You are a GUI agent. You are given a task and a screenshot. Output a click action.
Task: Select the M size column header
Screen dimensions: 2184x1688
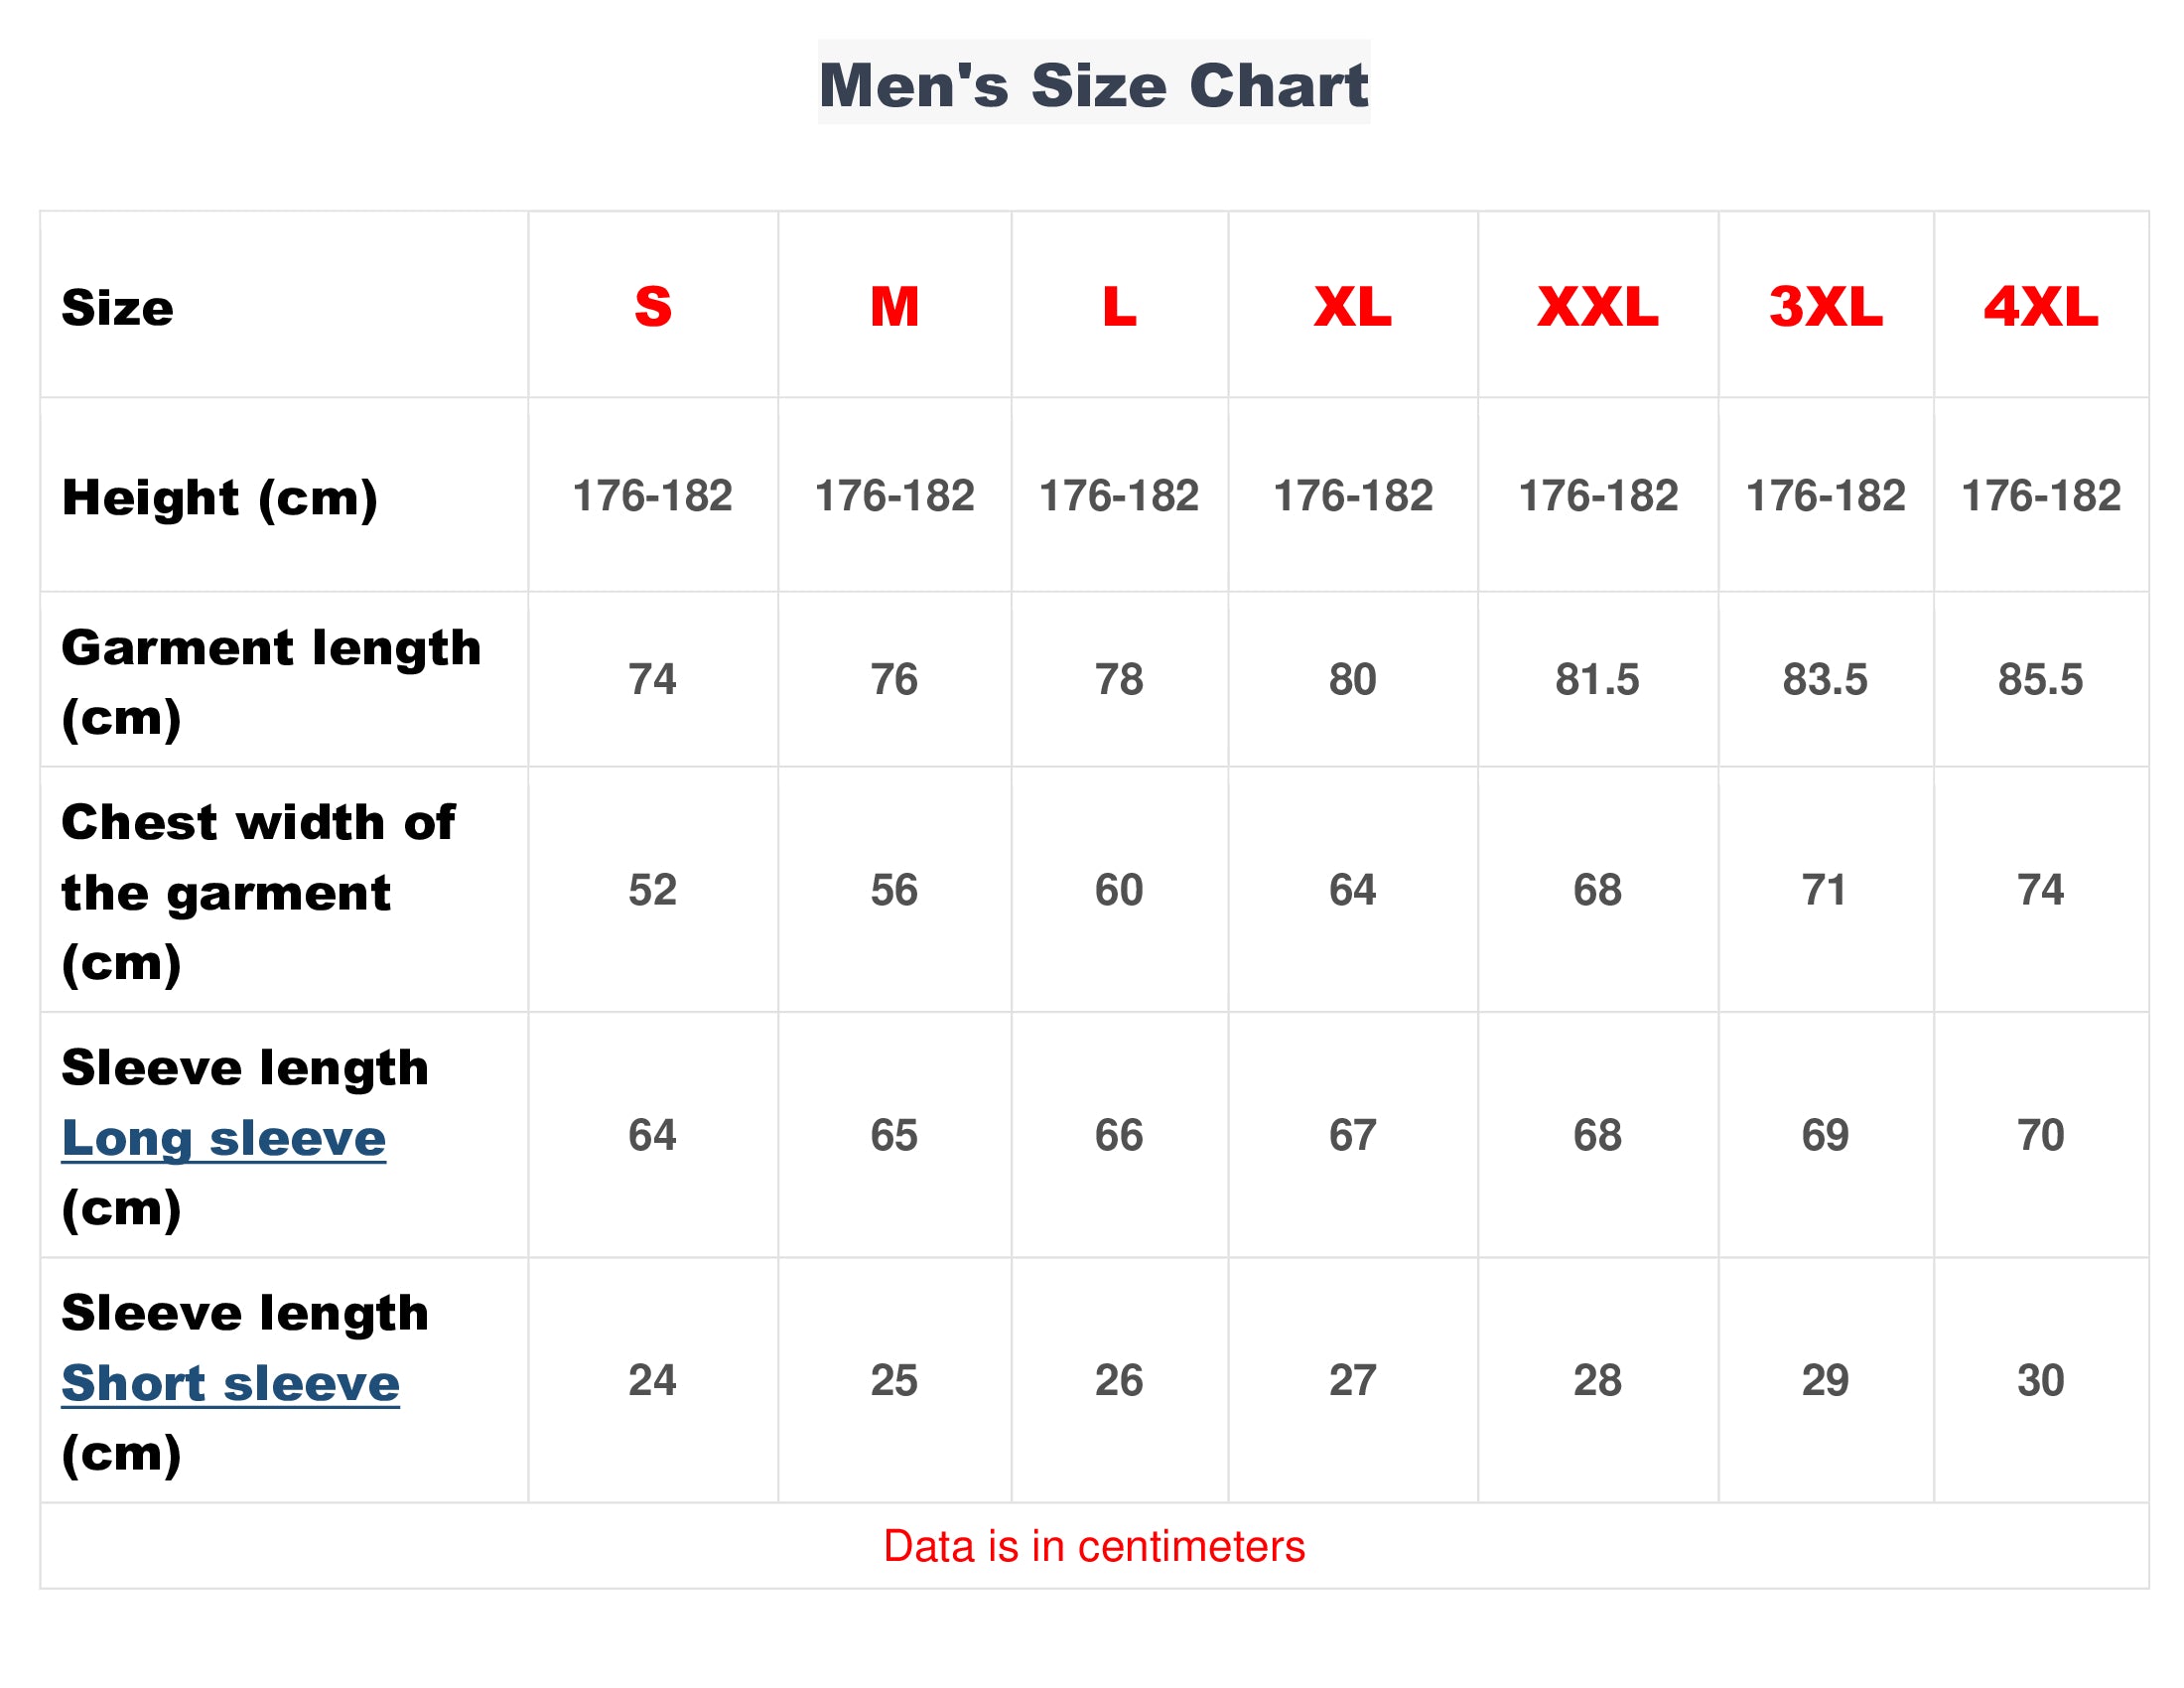point(894,306)
